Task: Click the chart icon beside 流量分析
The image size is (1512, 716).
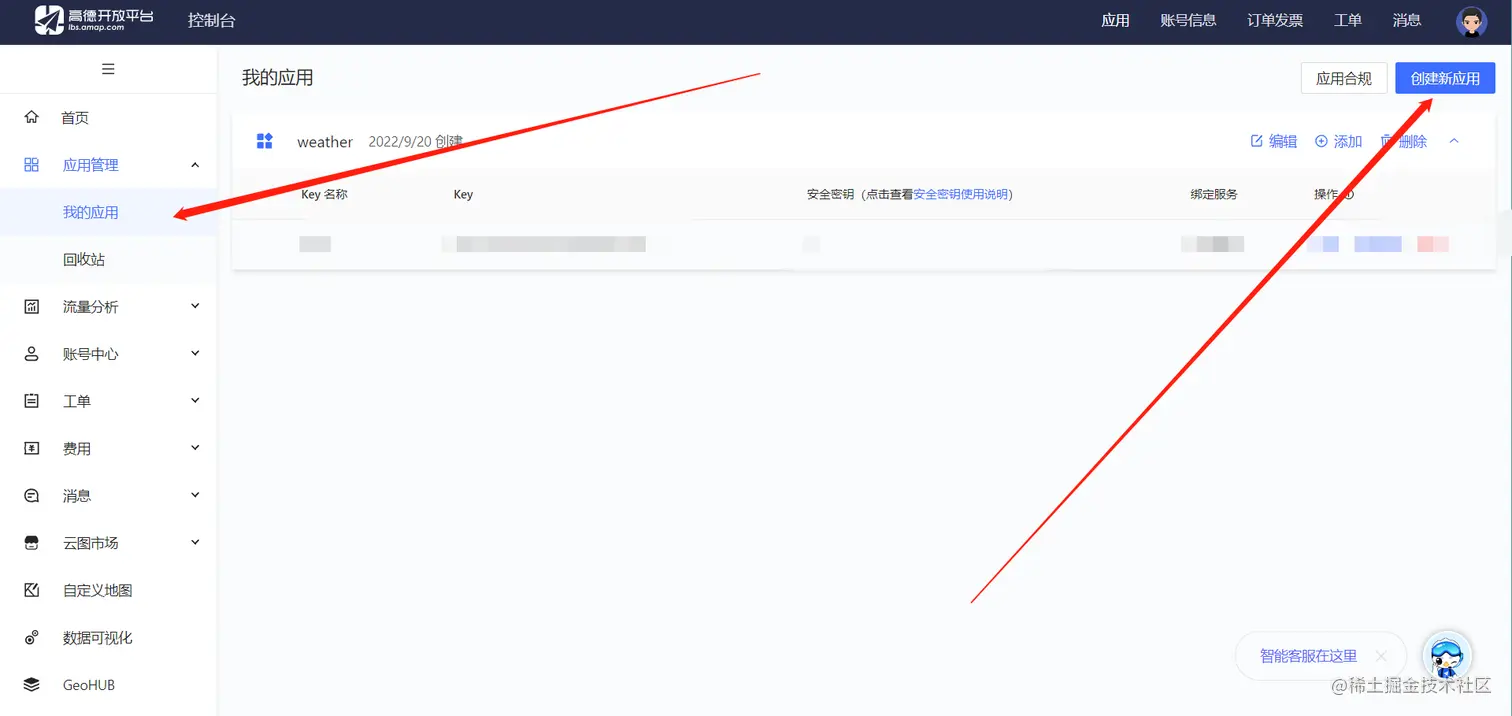Action: coord(32,307)
